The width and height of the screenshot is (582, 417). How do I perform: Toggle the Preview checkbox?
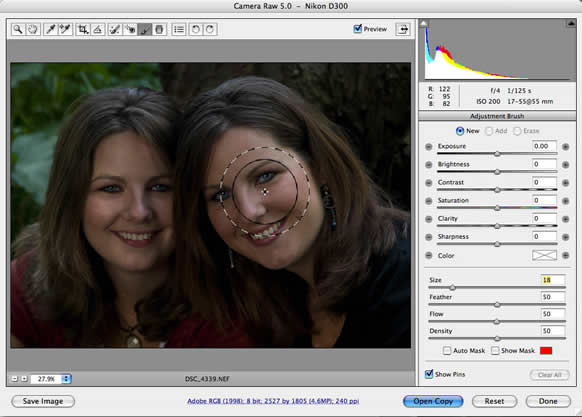point(357,29)
